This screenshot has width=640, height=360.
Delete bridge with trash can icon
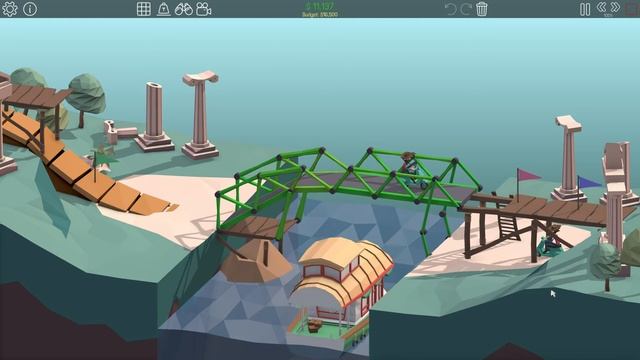pos(482,9)
